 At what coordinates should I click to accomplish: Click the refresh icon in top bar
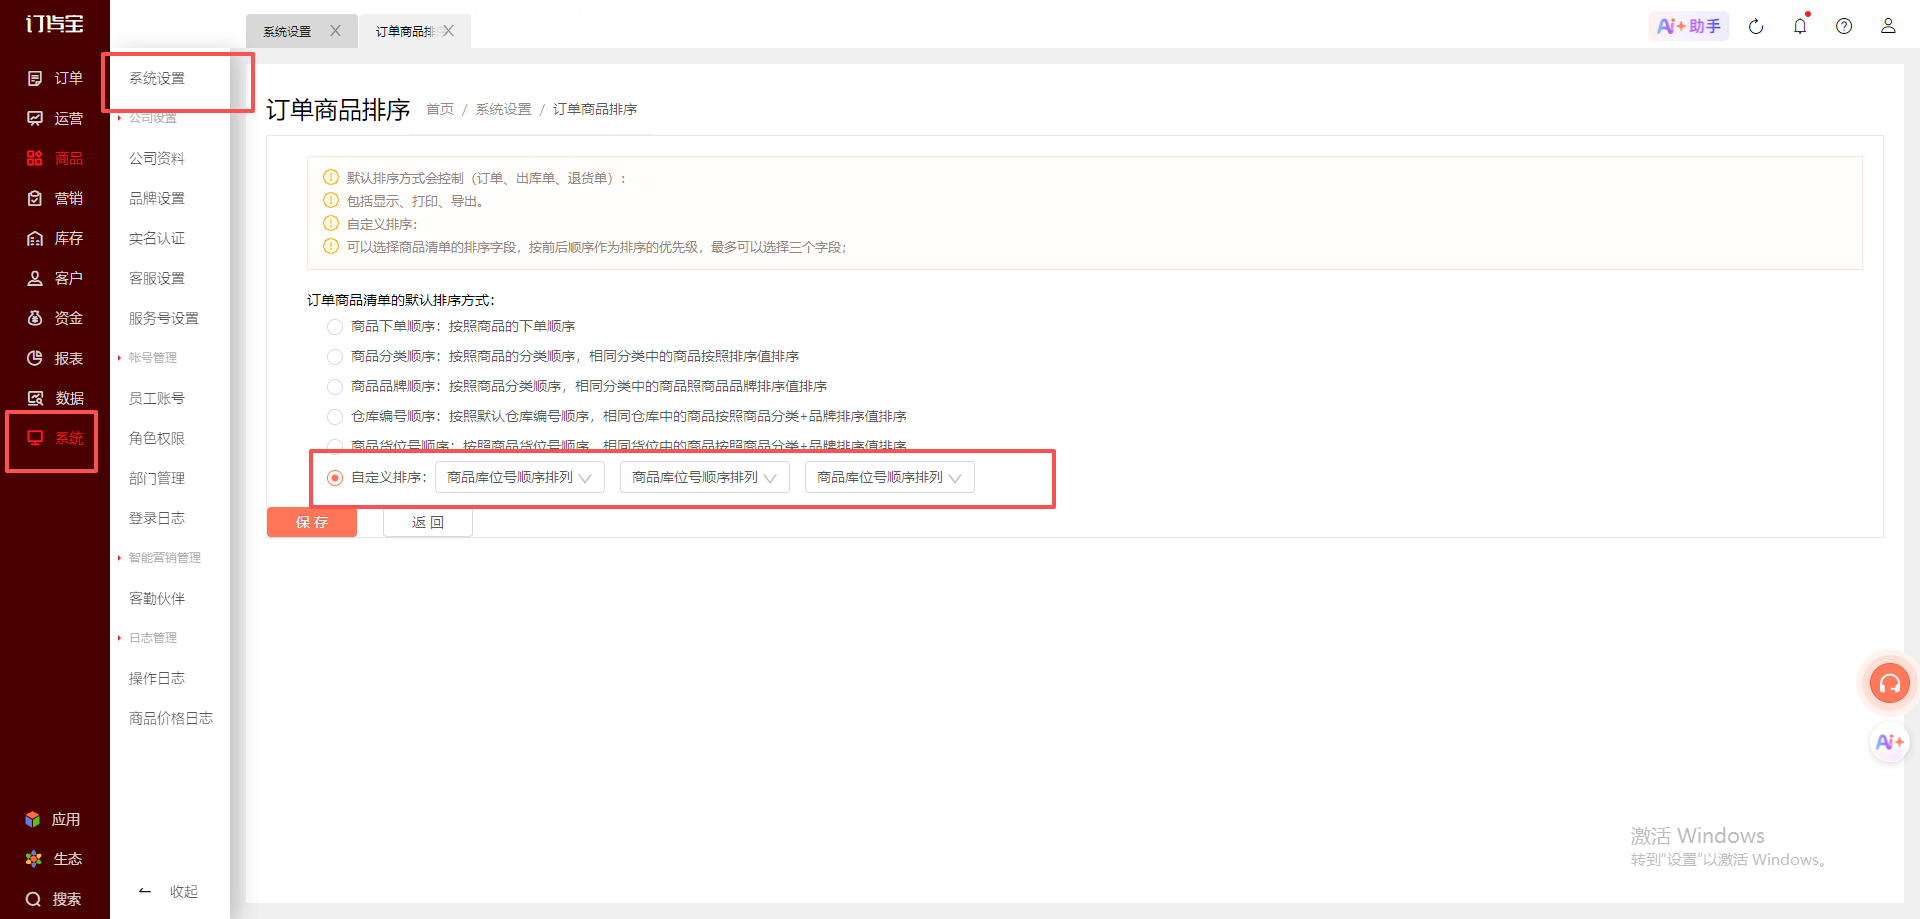click(x=1756, y=26)
